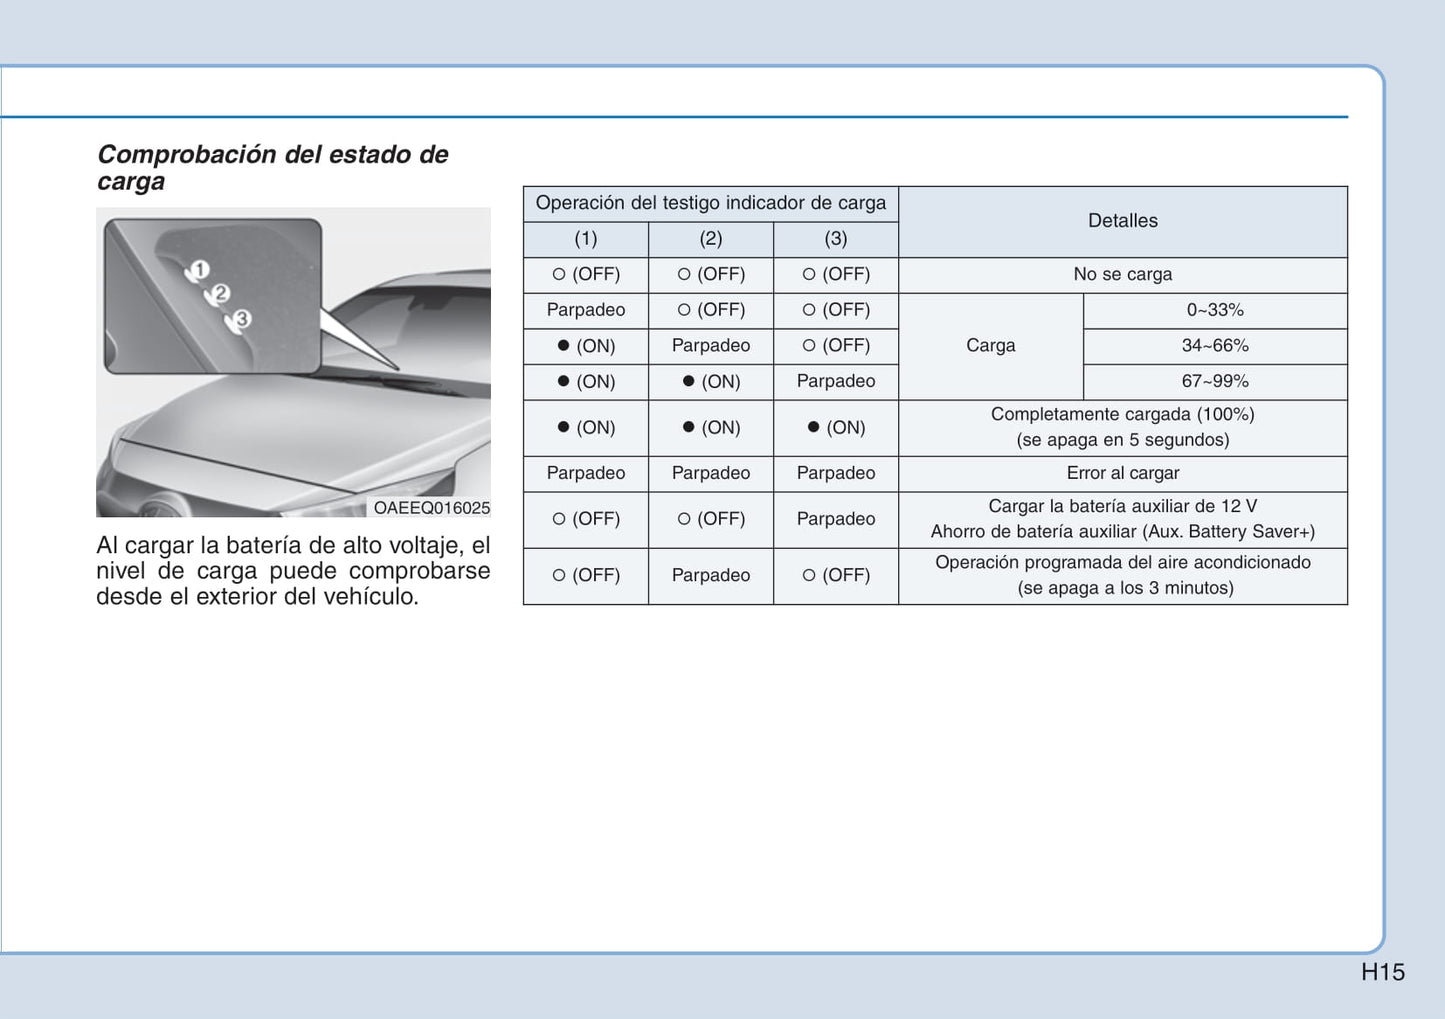Click the page number H15

(x=1382, y=972)
